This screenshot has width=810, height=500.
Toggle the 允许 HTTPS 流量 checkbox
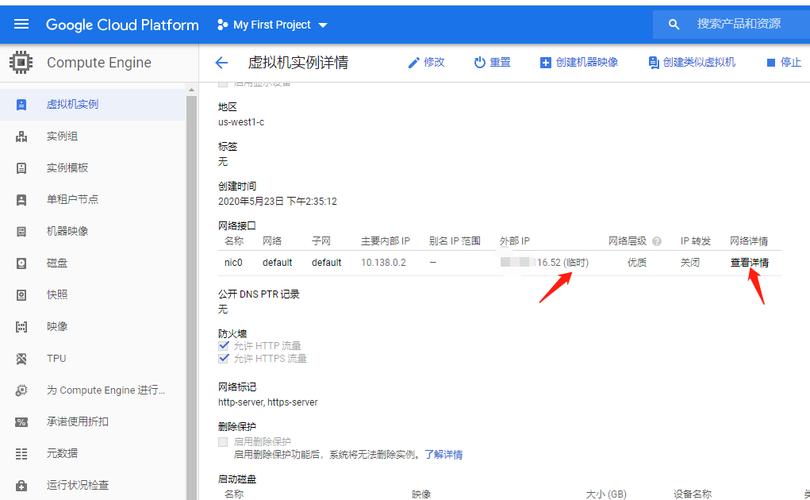224,358
